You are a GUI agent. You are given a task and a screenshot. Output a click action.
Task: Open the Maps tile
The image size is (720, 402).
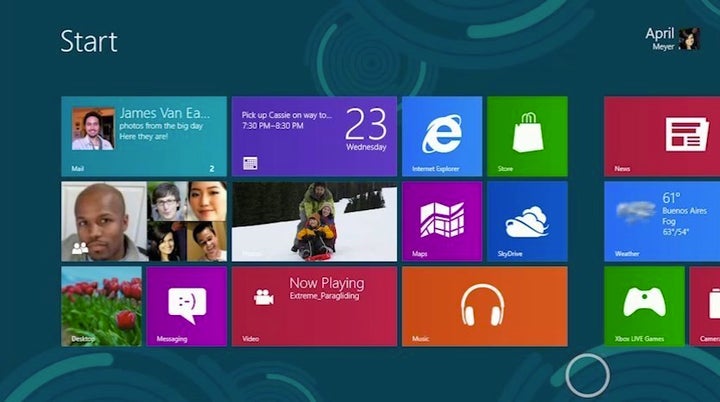coord(442,221)
